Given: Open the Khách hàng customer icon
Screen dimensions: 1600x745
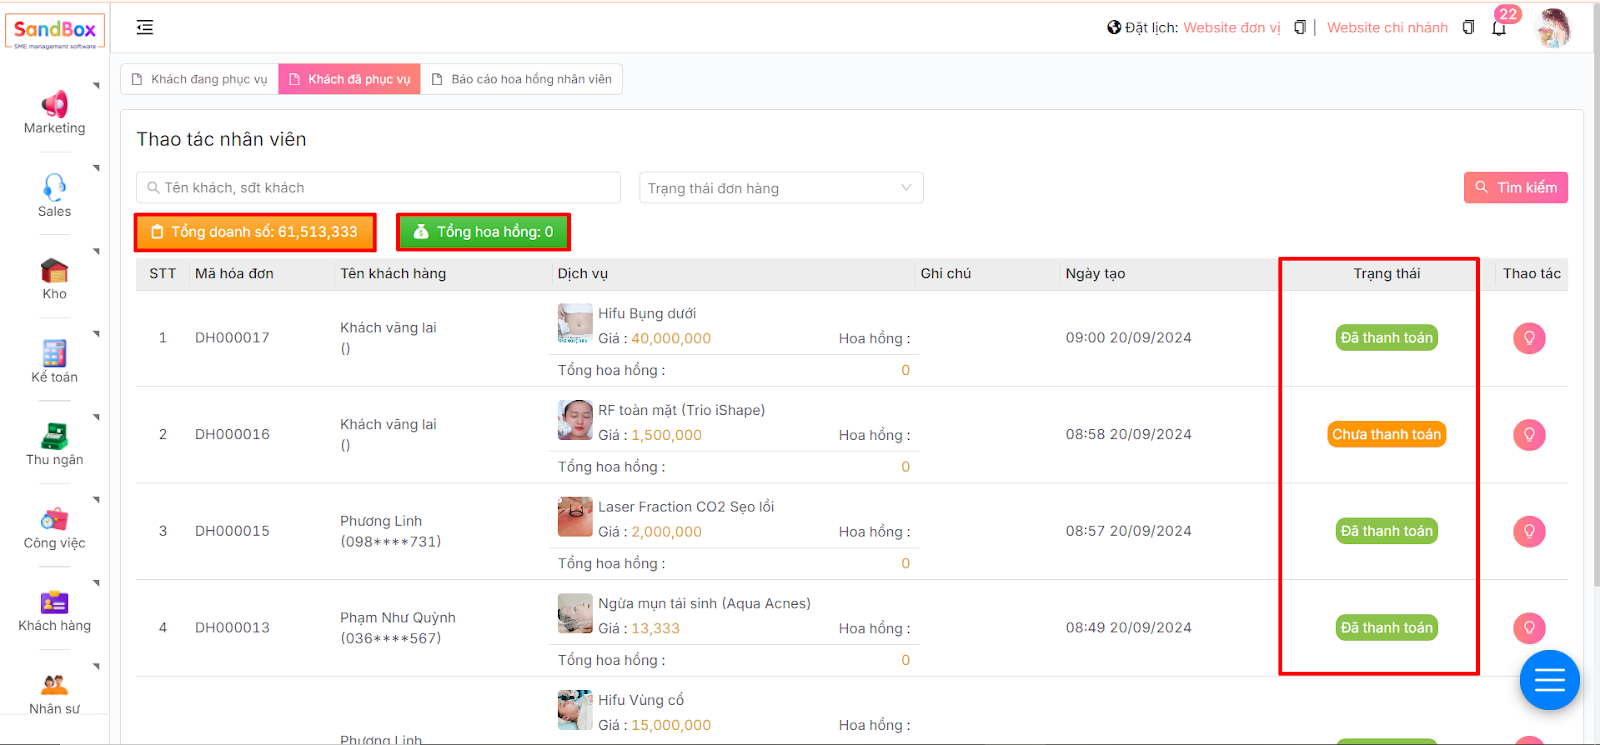Looking at the screenshot, I should pyautogui.click(x=54, y=602).
